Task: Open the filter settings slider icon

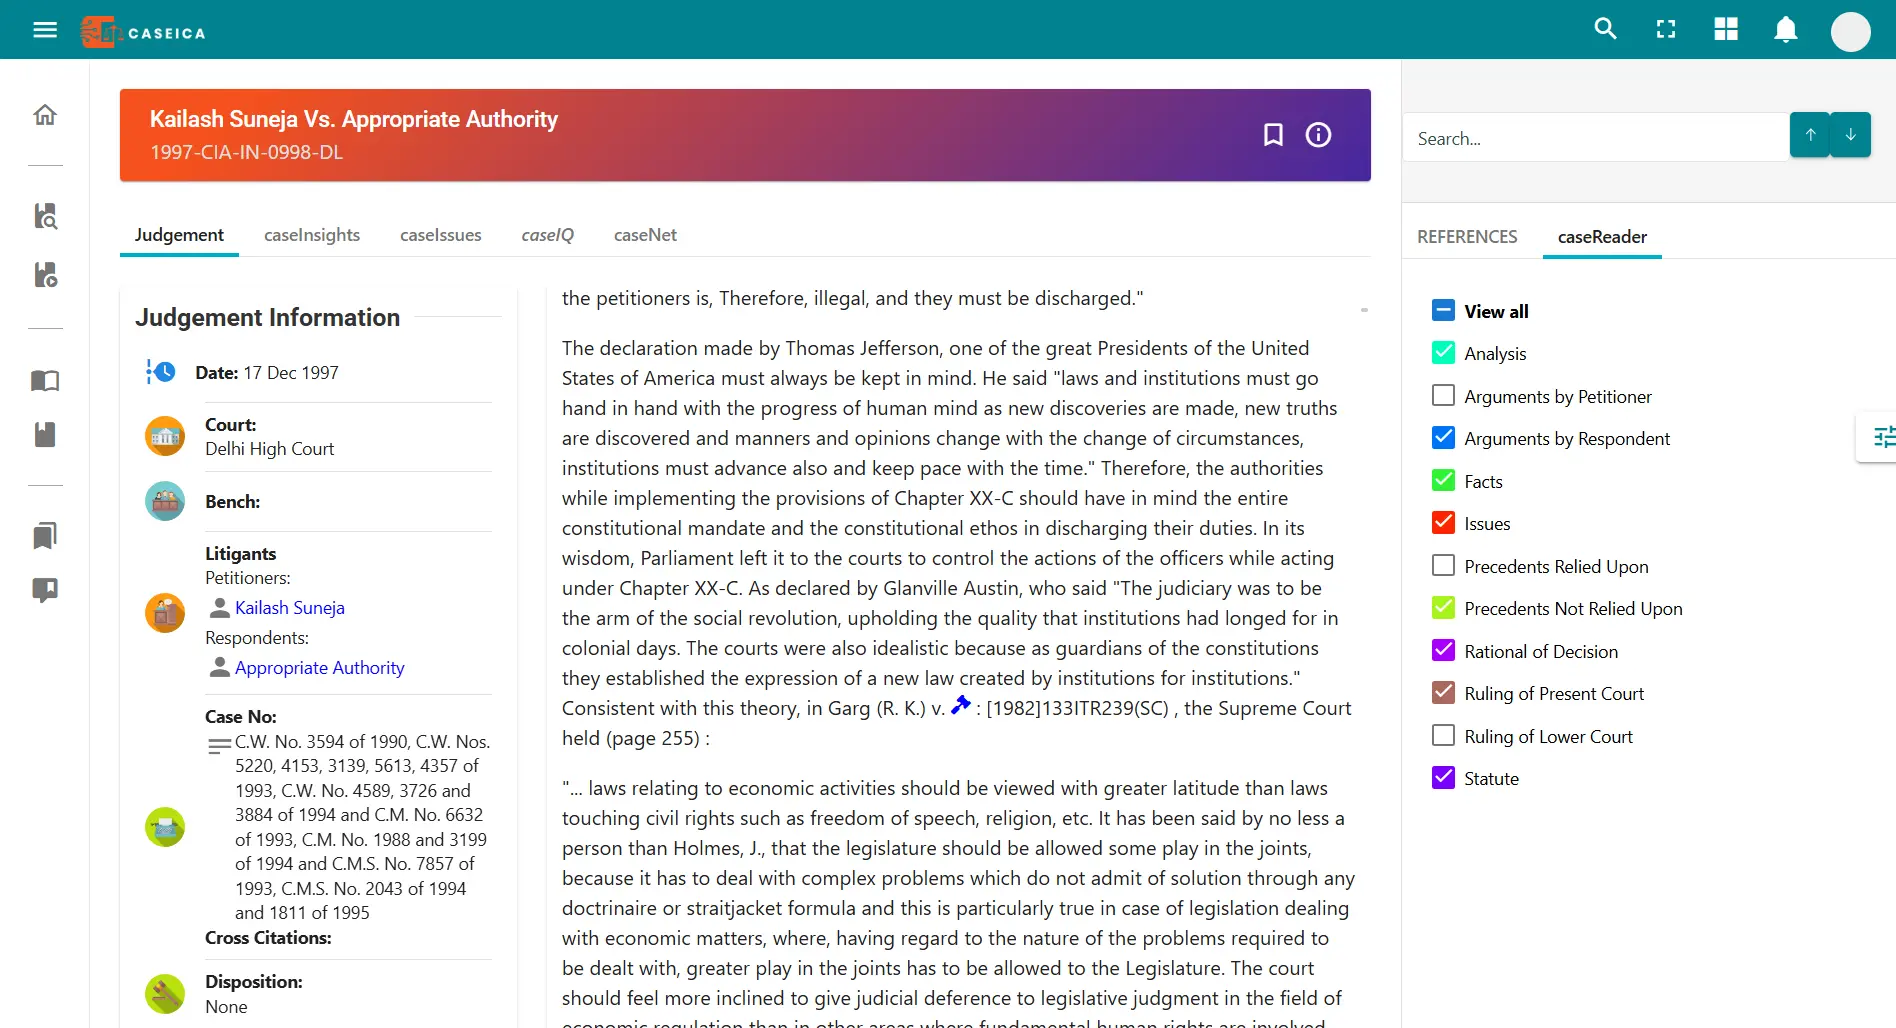Action: pyautogui.click(x=1884, y=437)
